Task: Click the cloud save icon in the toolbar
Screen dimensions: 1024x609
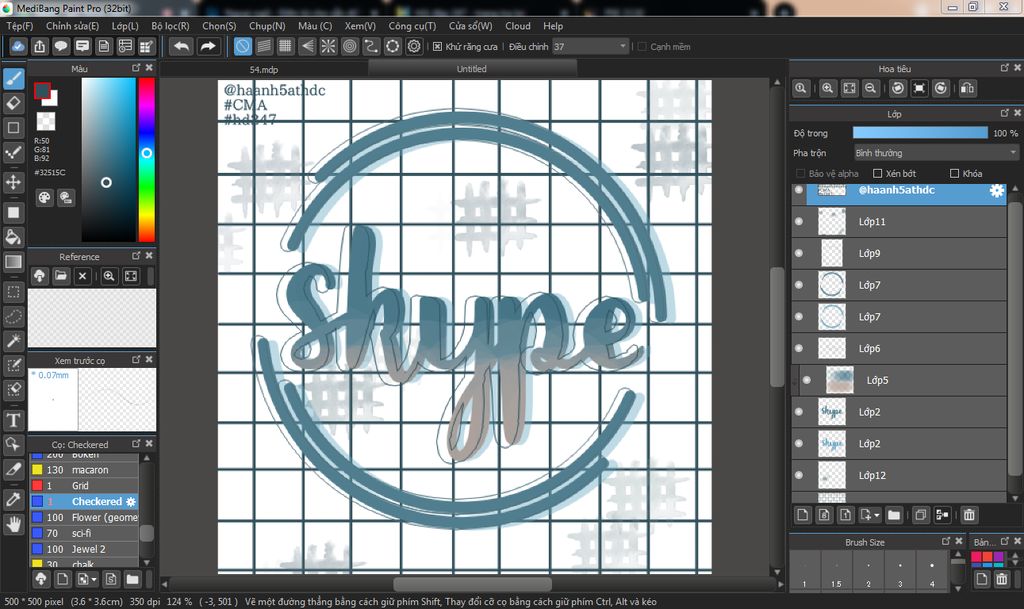Action: (18, 46)
